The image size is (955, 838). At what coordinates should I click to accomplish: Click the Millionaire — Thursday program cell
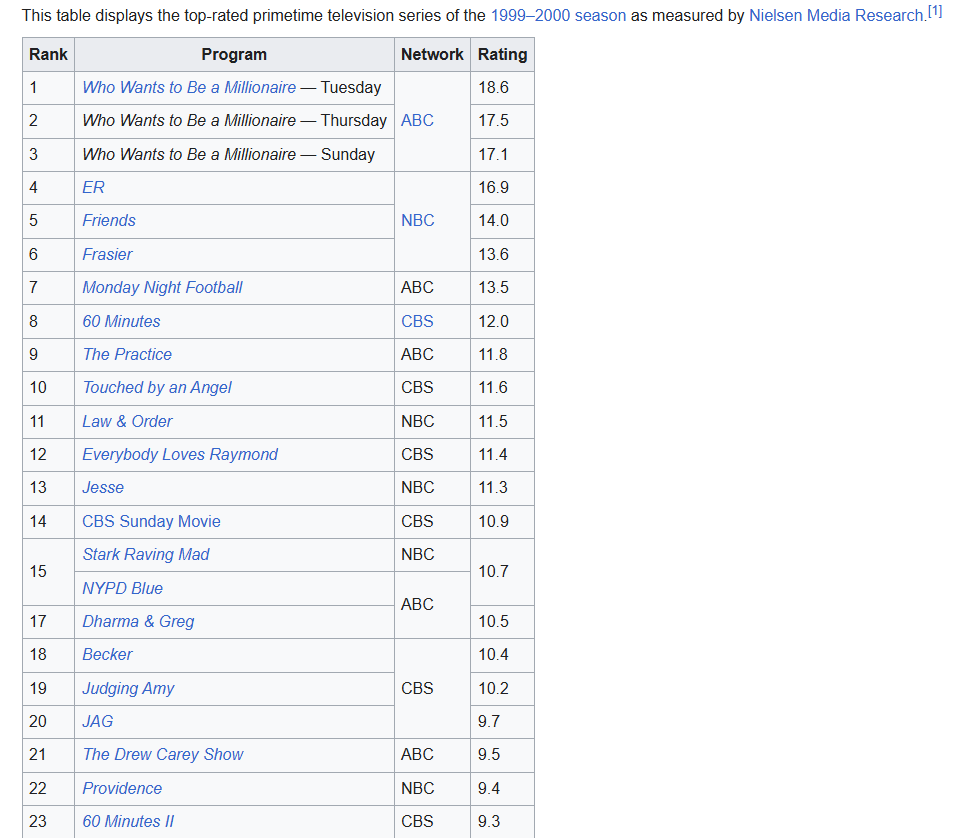[234, 121]
